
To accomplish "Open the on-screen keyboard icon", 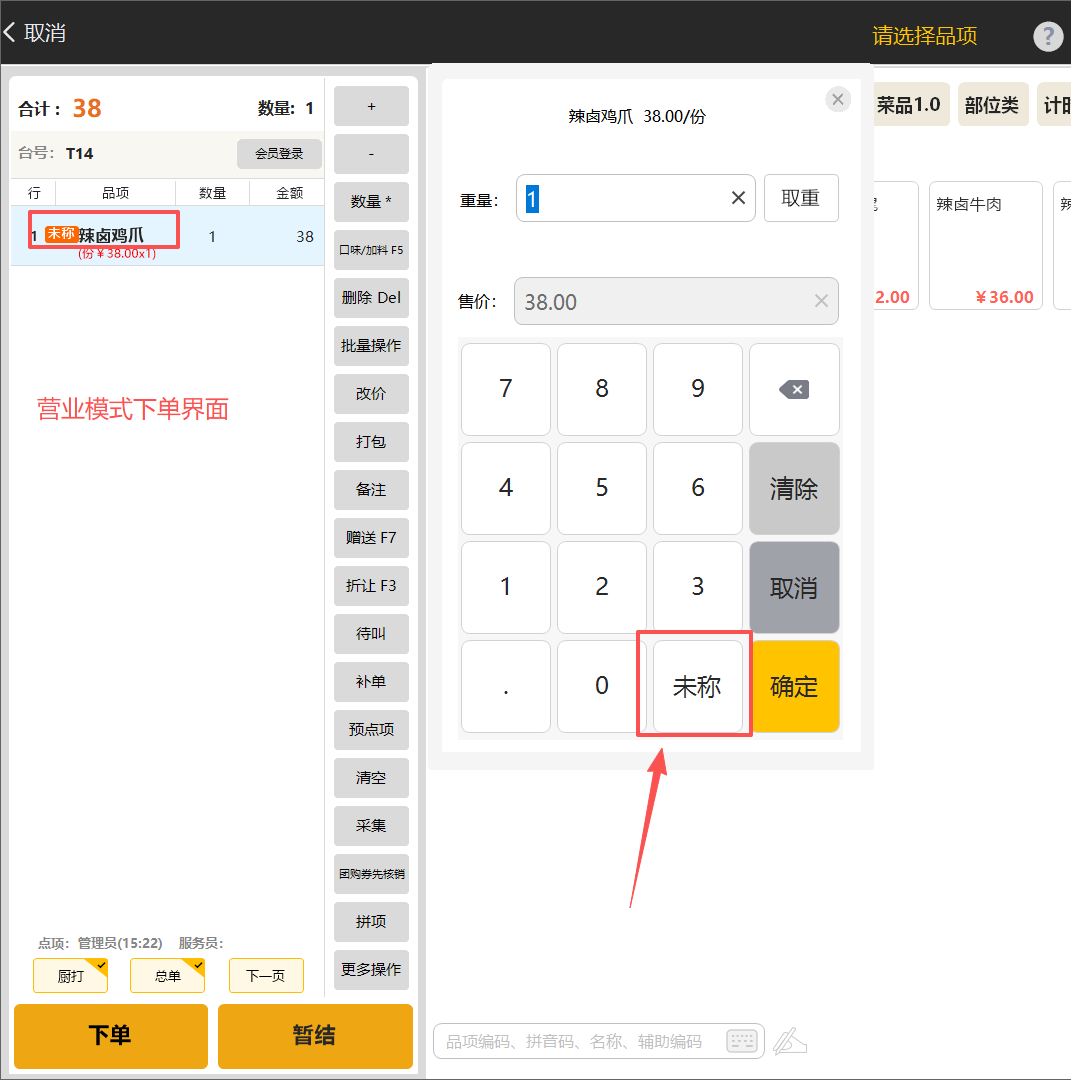I will [742, 1041].
